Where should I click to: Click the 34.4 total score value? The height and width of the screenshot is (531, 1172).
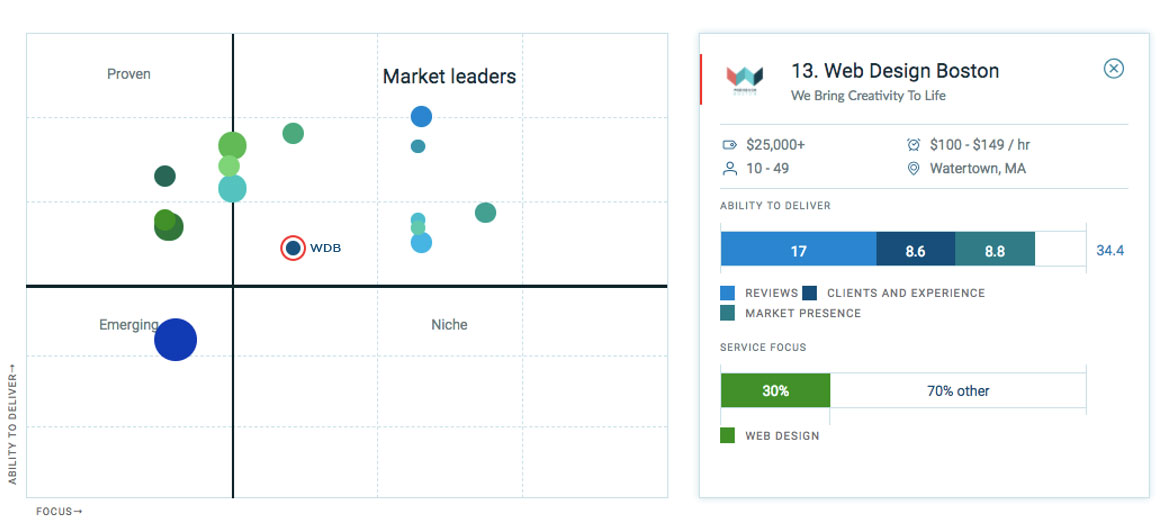[1110, 250]
